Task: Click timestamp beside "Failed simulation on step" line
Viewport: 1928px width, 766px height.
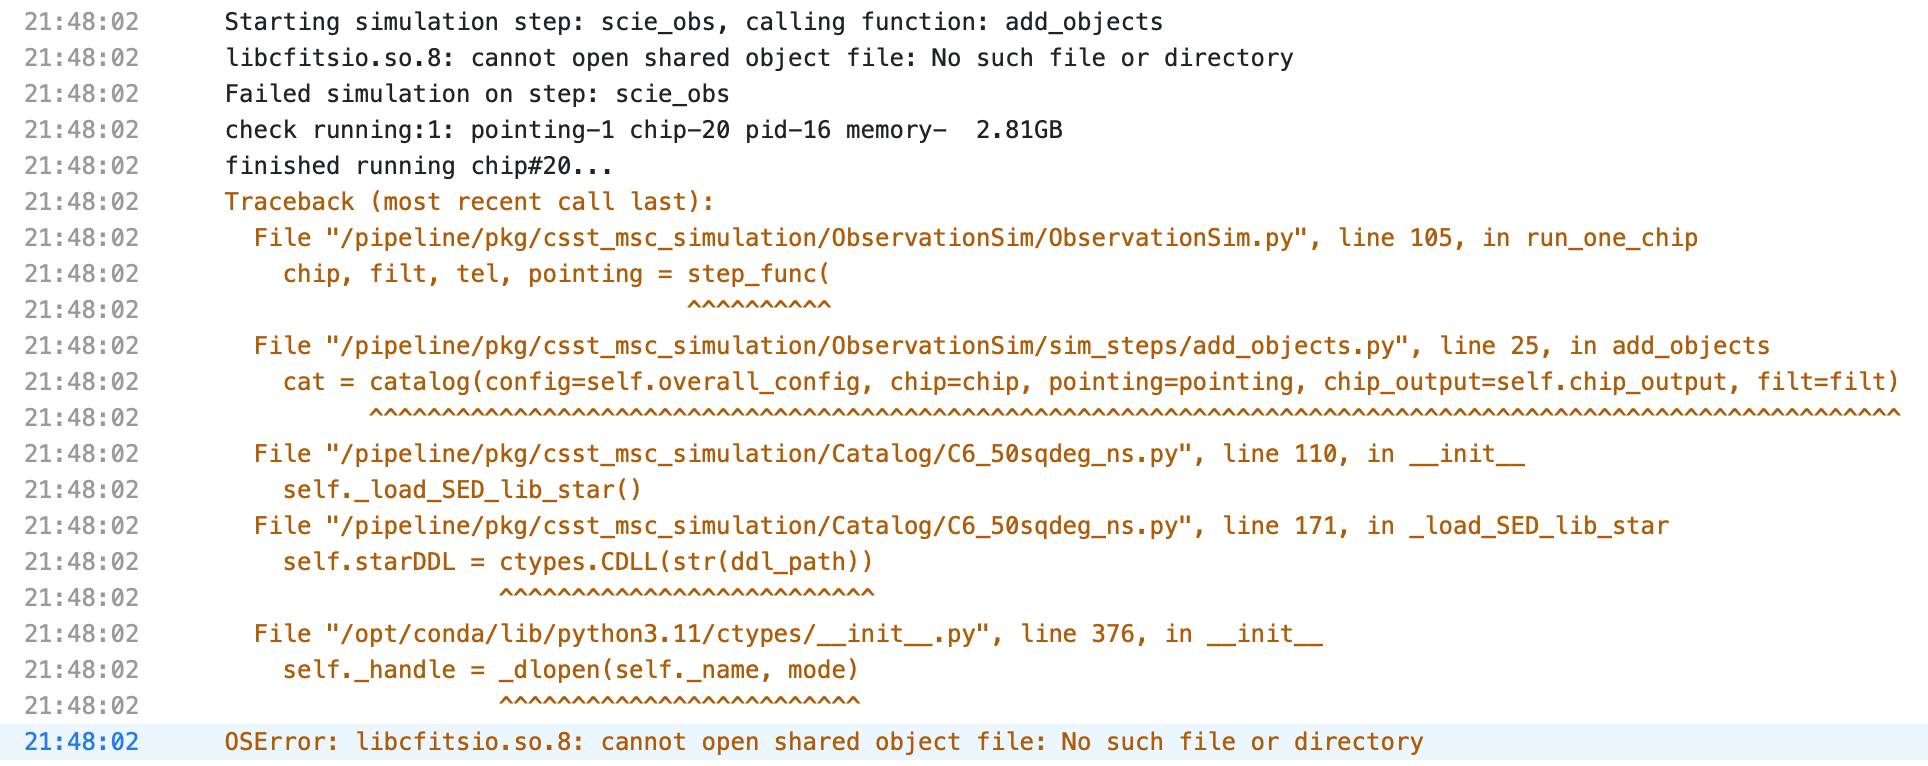Action: tap(82, 94)
